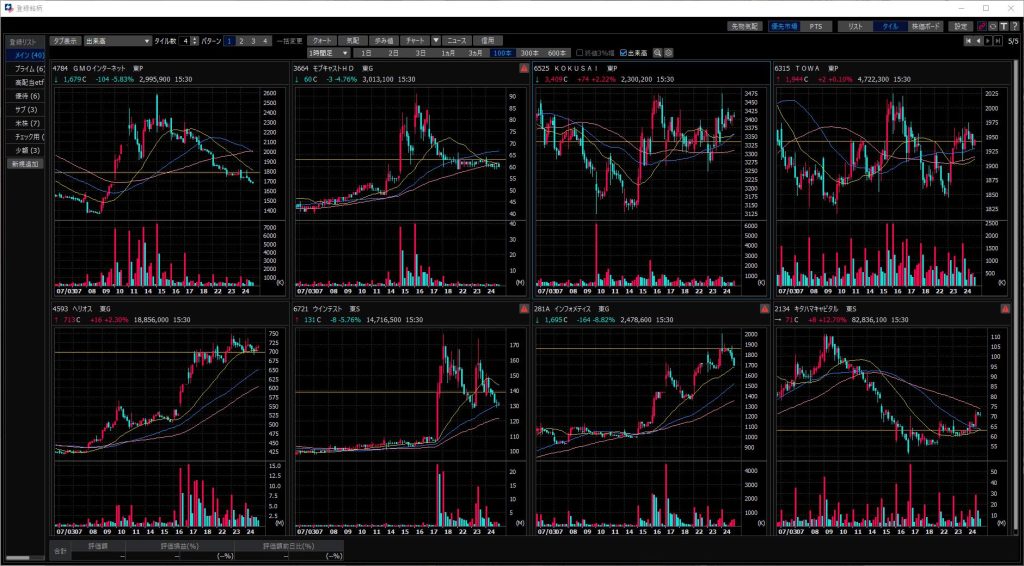Viewport: 1024px width, 566px height.
Task: Go to the first page of tiles
Action: pos(967,41)
